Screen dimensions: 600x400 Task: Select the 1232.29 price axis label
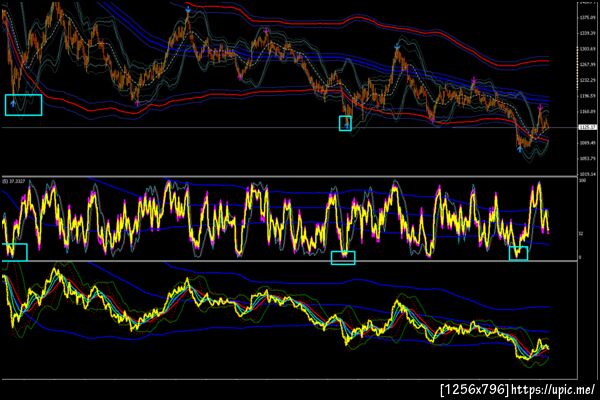click(588, 80)
